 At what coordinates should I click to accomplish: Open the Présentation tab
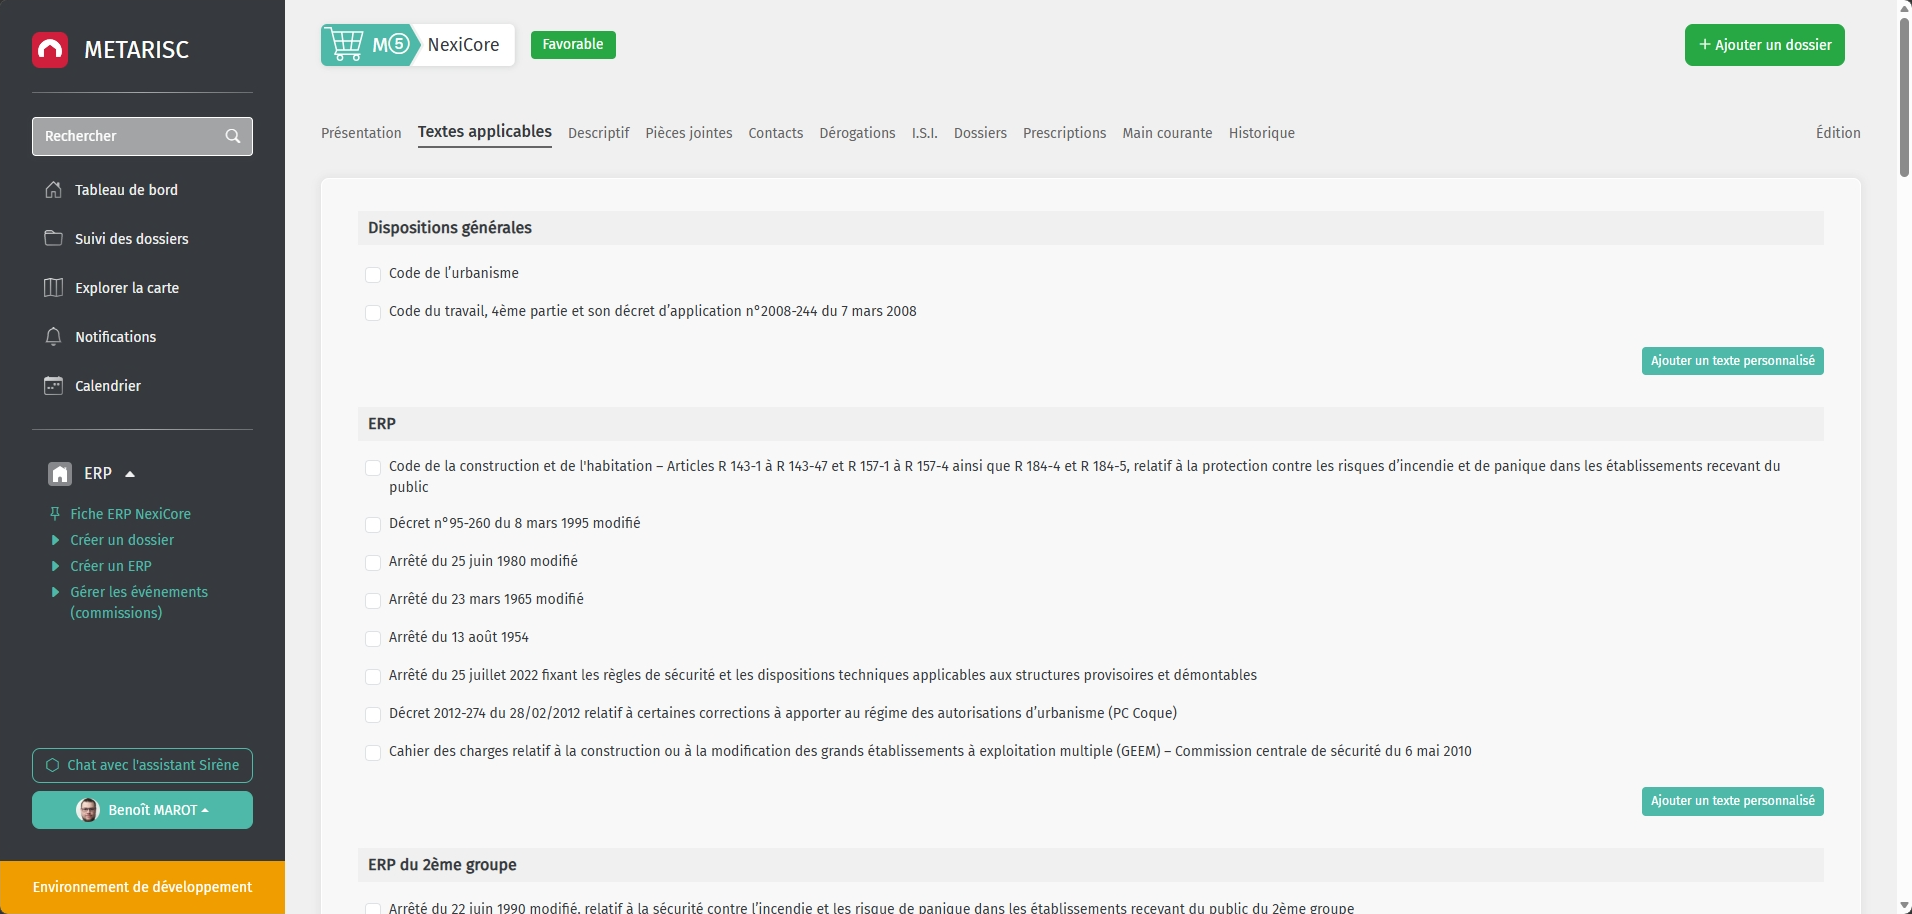coord(361,133)
